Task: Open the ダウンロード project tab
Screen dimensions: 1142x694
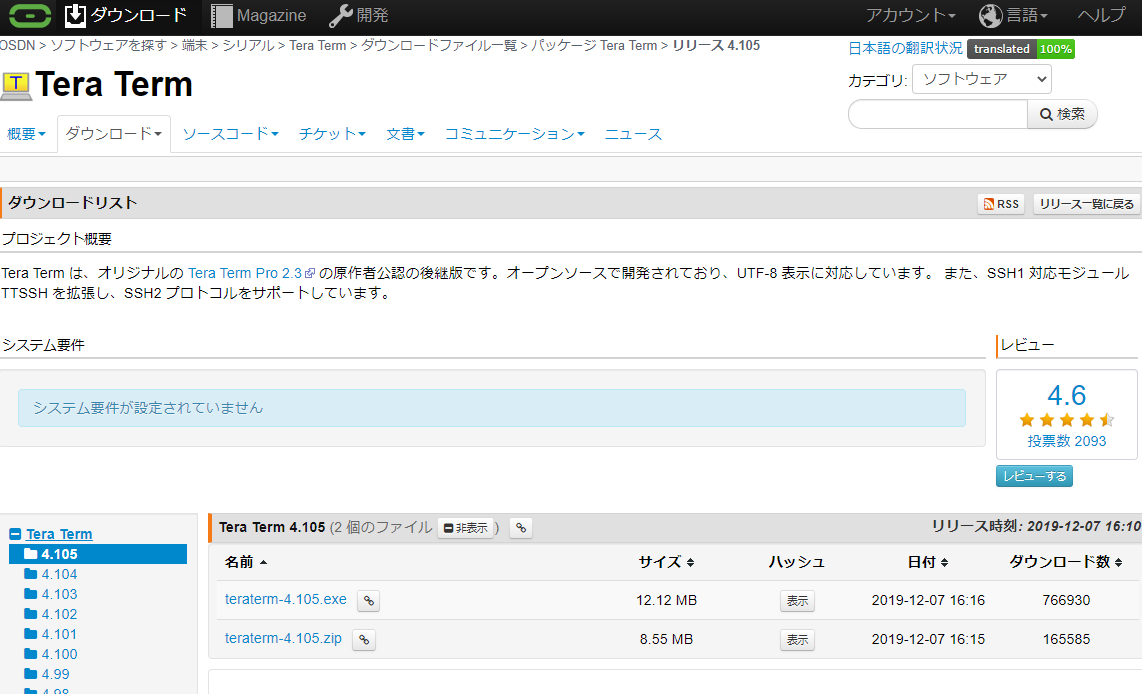Action: click(x=114, y=134)
